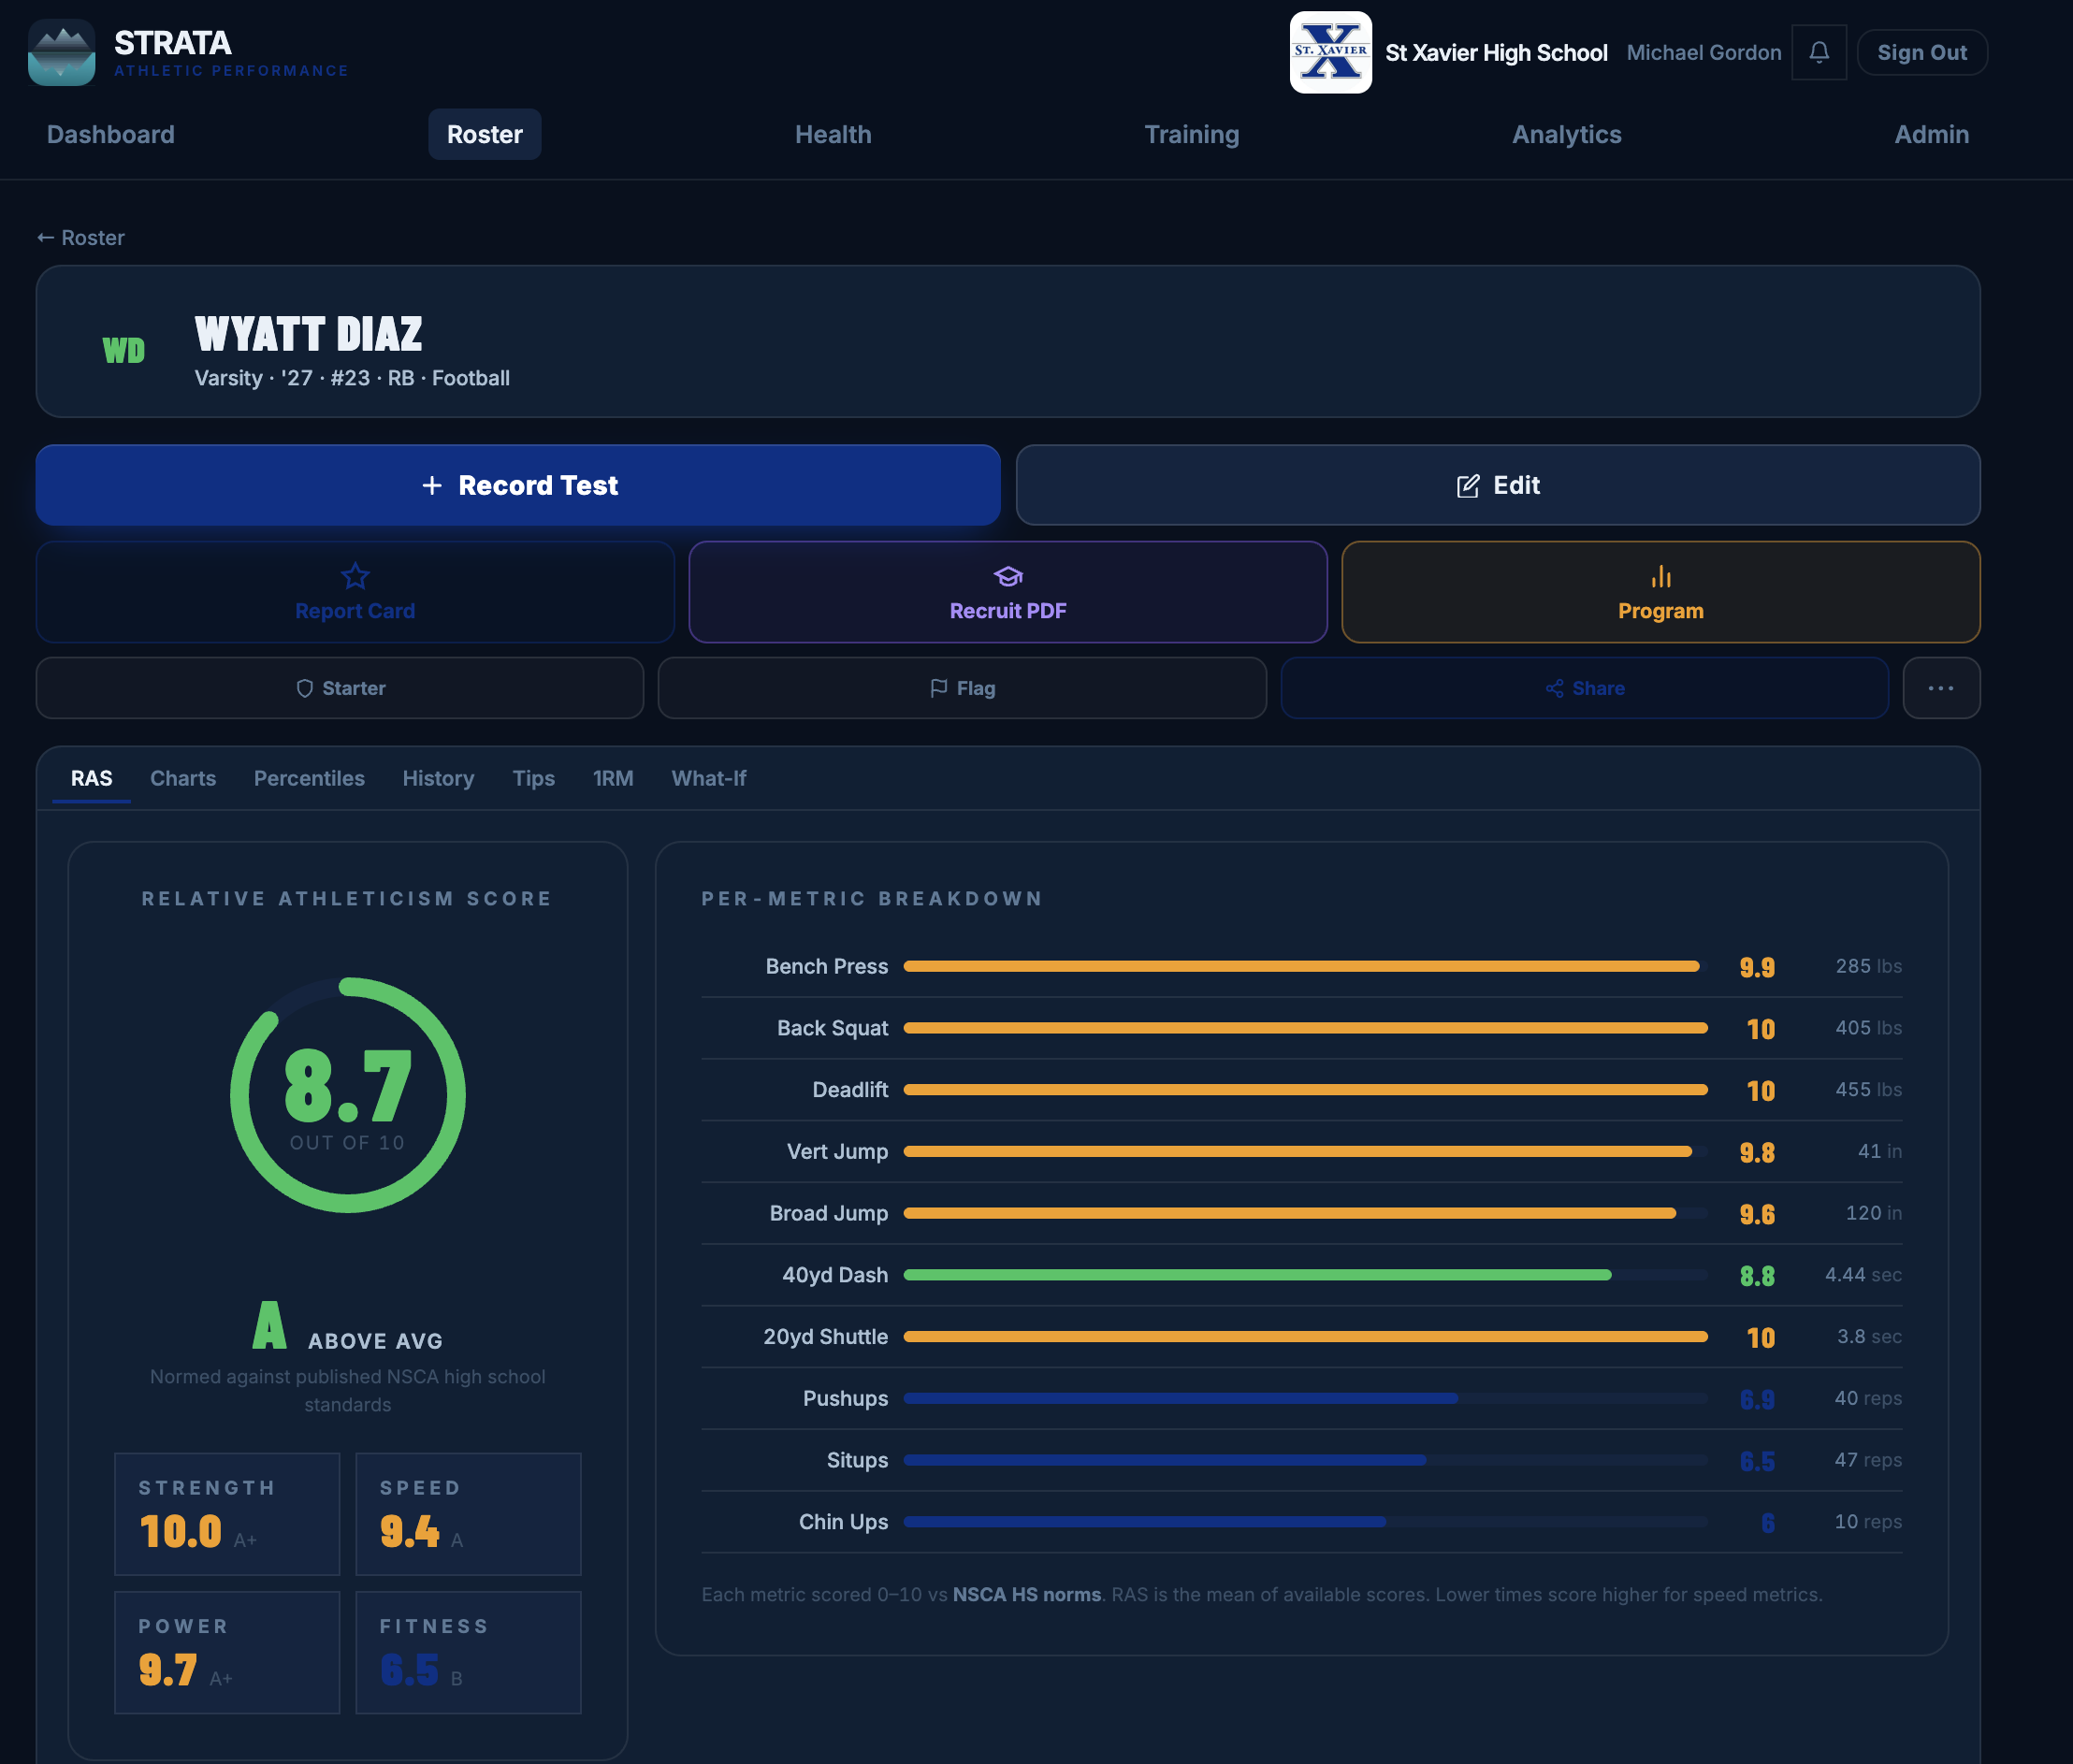Switch to the History tab

[x=438, y=778]
